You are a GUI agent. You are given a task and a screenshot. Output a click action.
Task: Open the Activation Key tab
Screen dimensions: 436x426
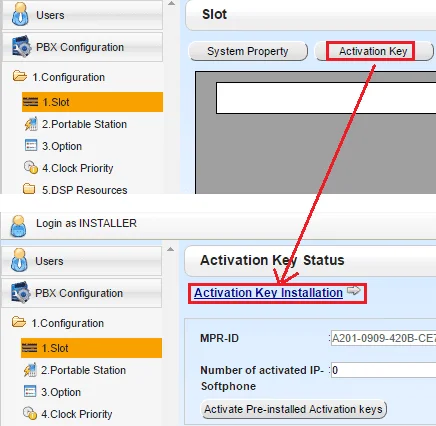373,51
